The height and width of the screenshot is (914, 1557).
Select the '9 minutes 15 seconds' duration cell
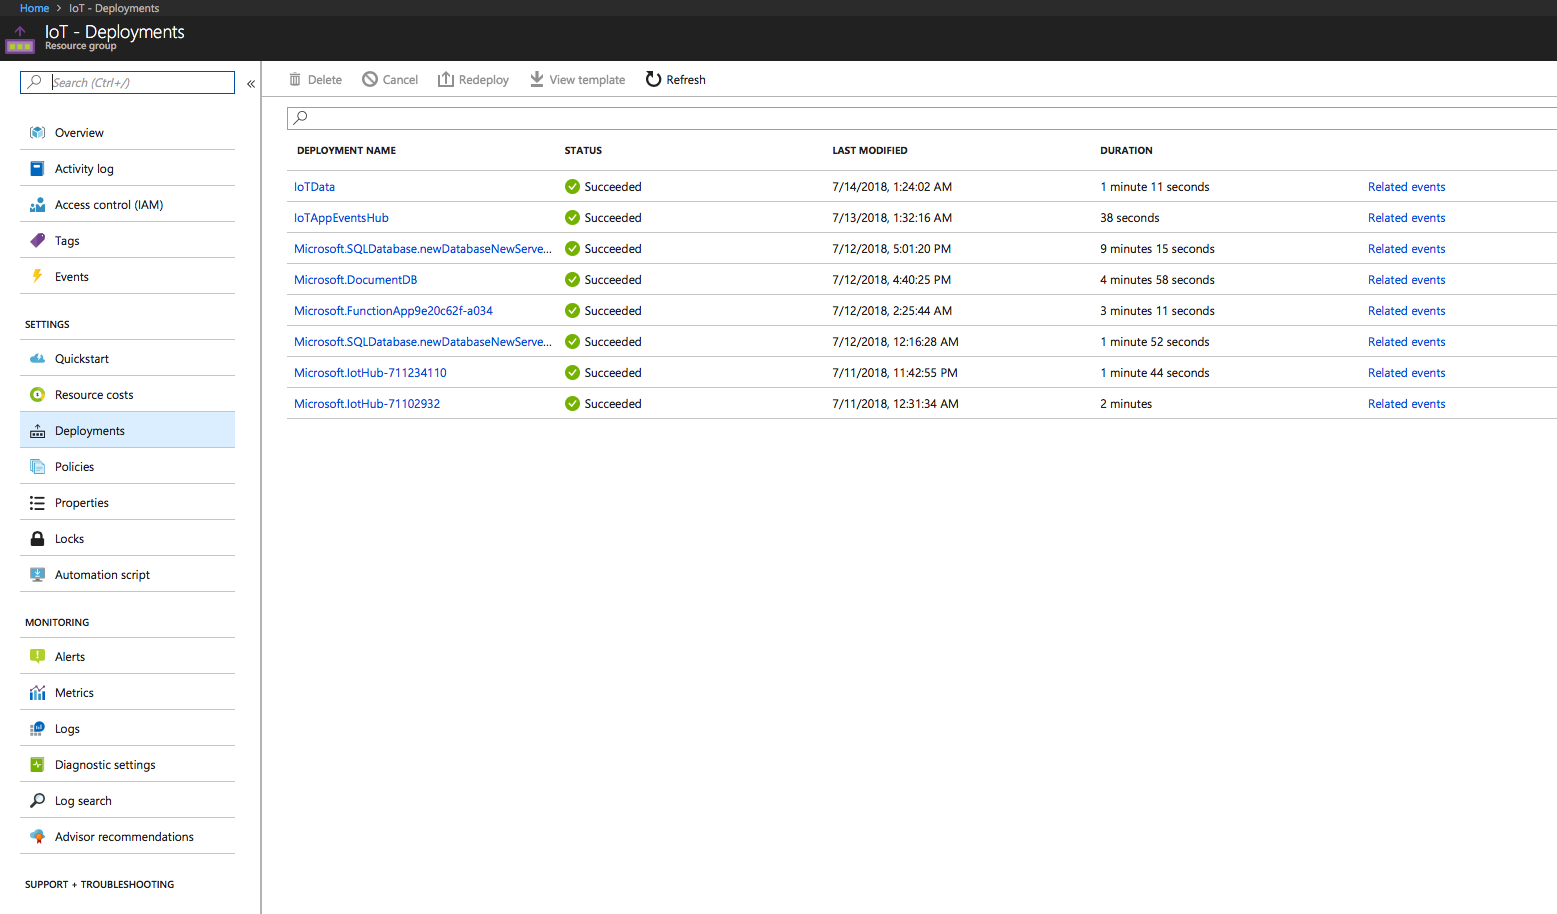(x=1157, y=249)
